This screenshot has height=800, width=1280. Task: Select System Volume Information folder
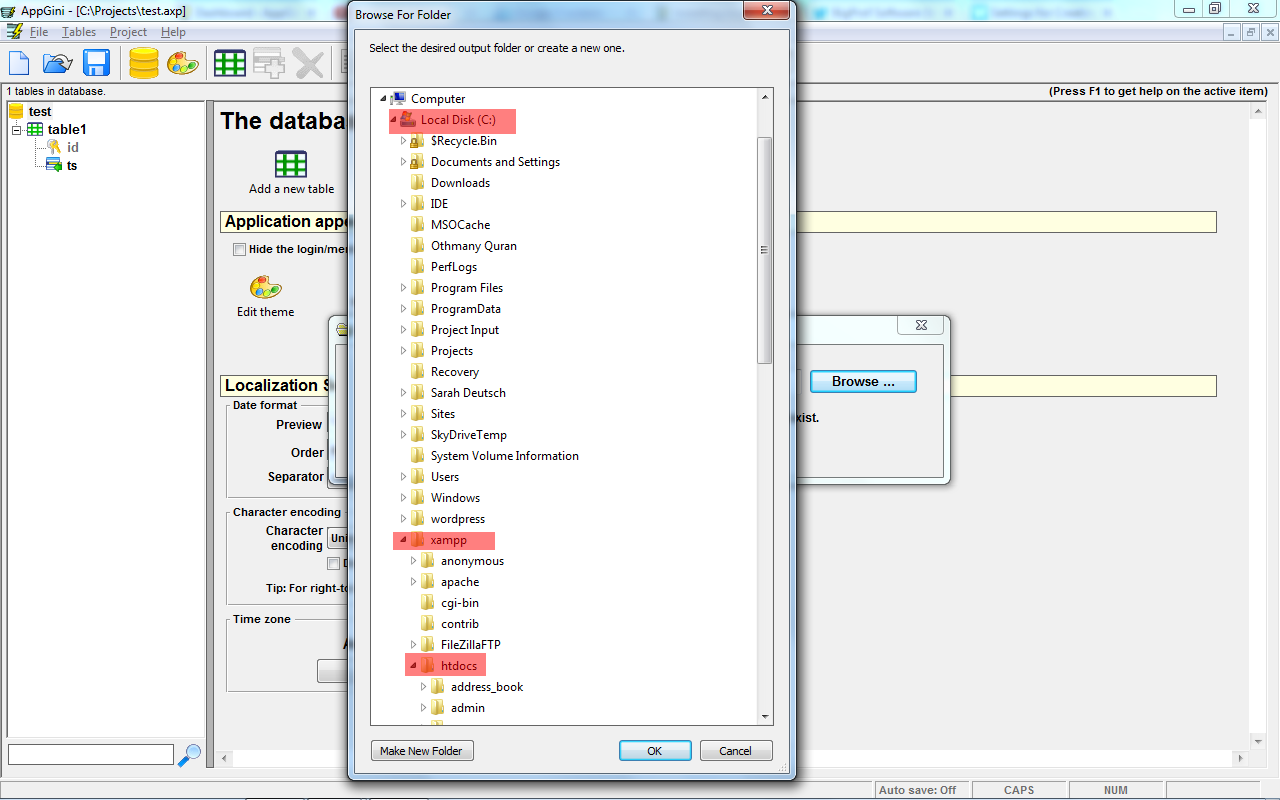point(505,456)
